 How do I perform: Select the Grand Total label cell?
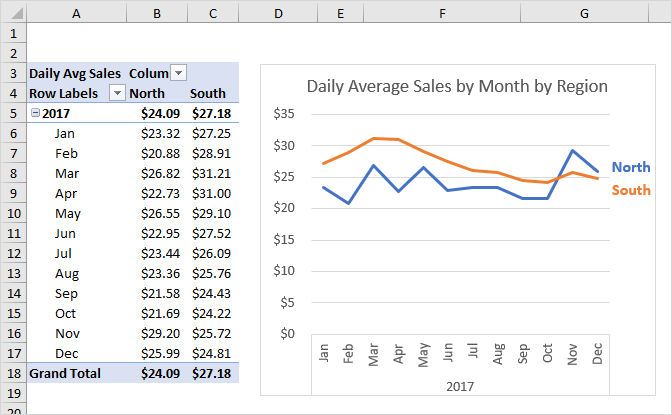76,373
